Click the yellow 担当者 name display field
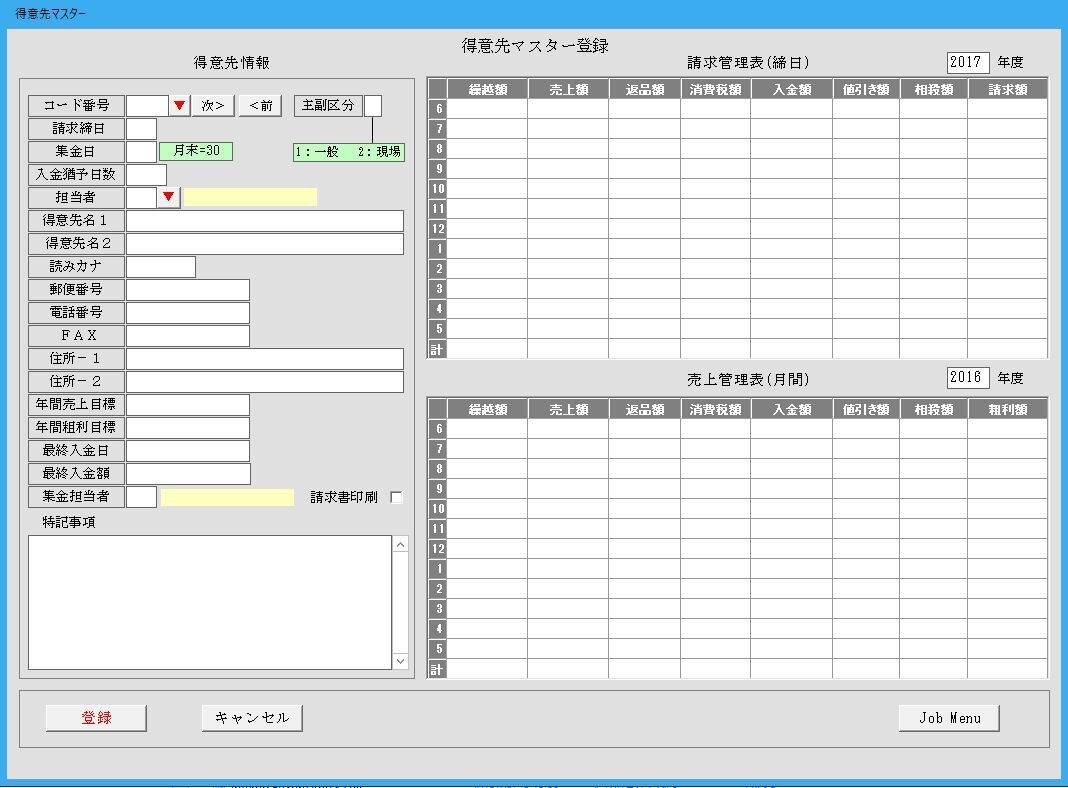1068x788 pixels. pos(250,198)
